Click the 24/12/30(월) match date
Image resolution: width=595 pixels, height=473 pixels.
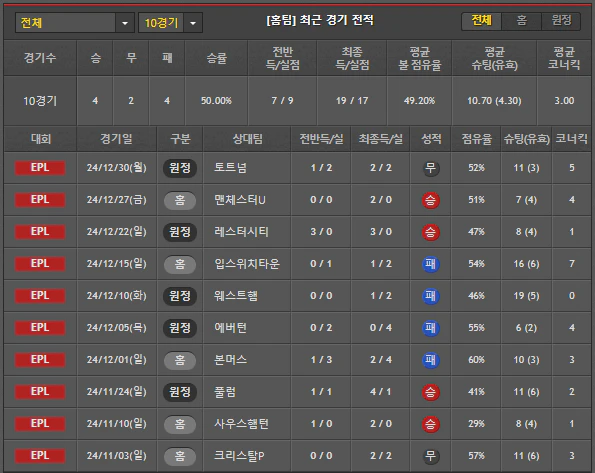(116, 168)
